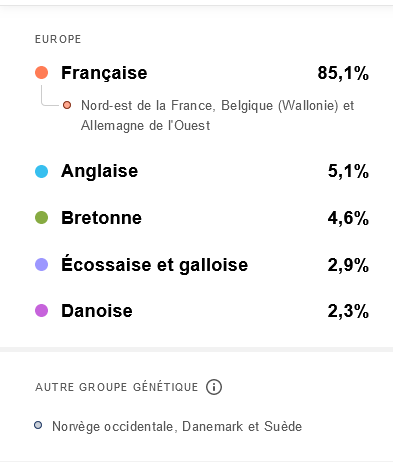Viewport: 393px width, 462px height.
Task: Click the orange dot next to Française
Action: 42,72
